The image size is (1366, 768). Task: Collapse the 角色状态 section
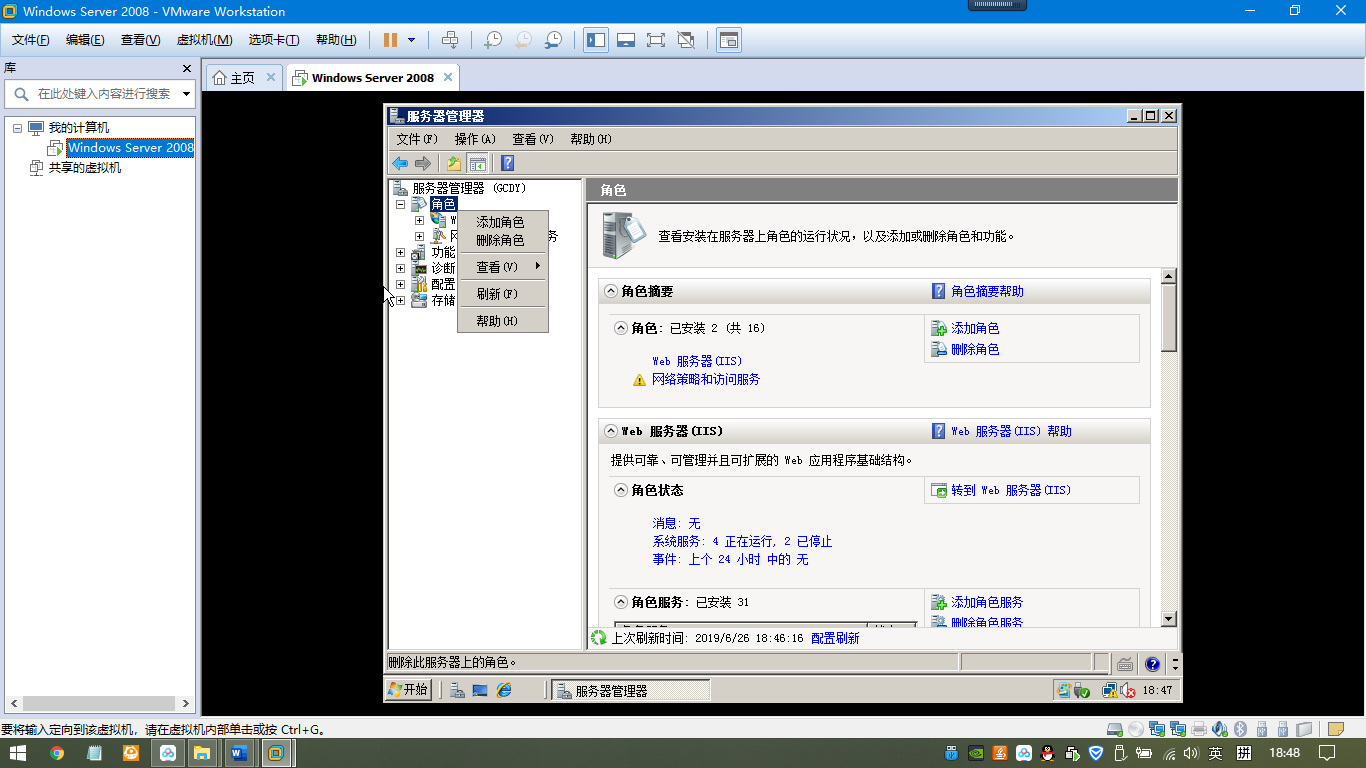click(x=621, y=490)
